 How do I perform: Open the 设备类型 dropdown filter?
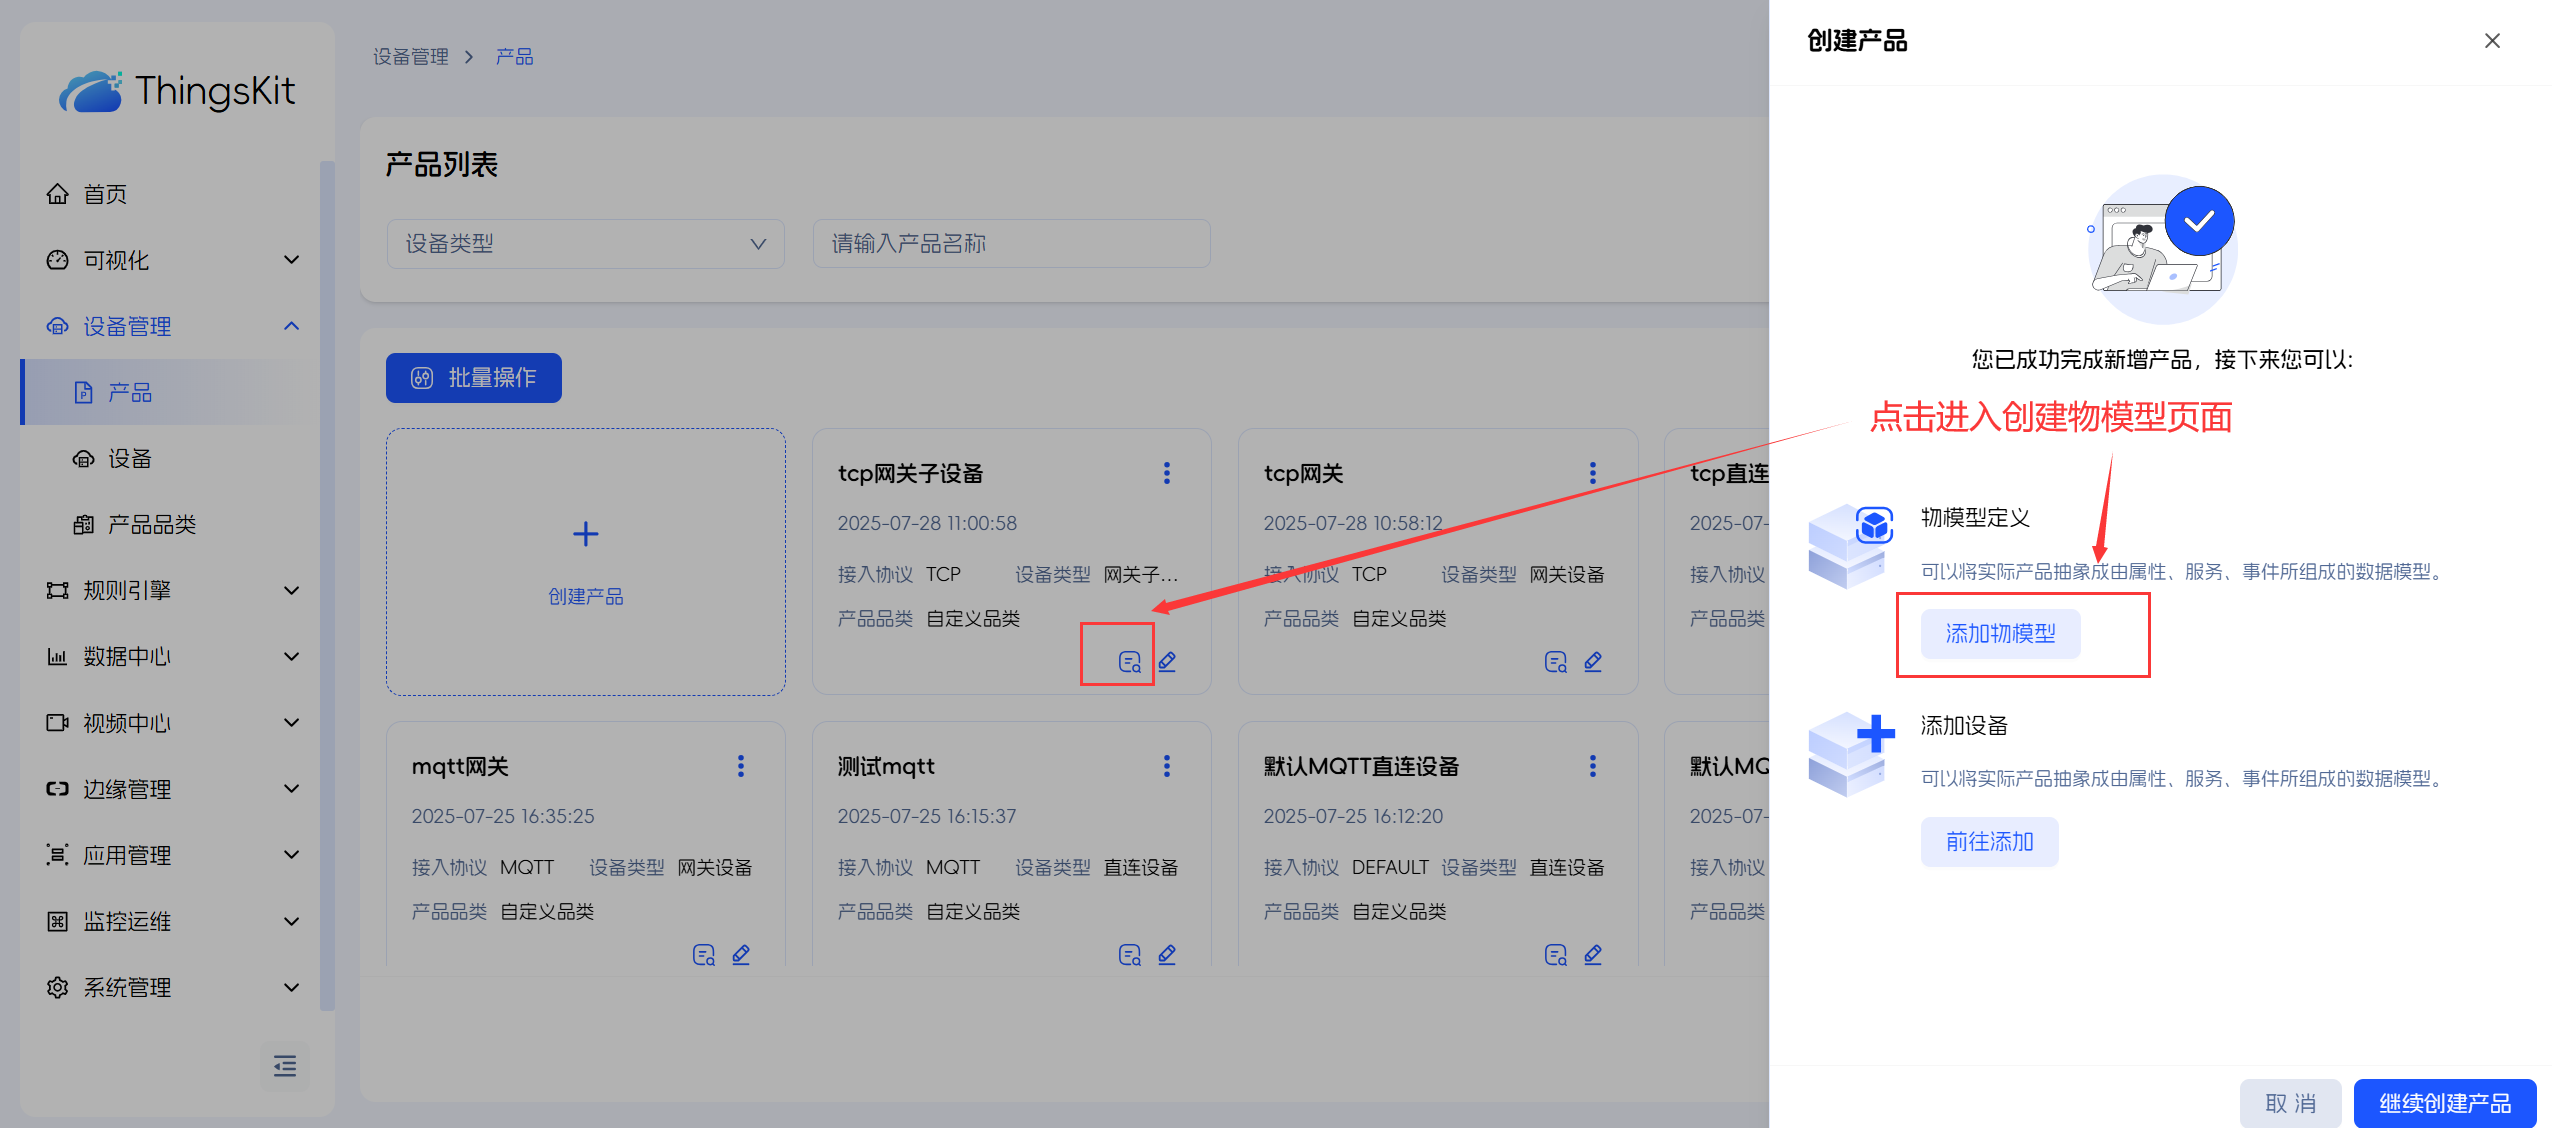[585, 244]
